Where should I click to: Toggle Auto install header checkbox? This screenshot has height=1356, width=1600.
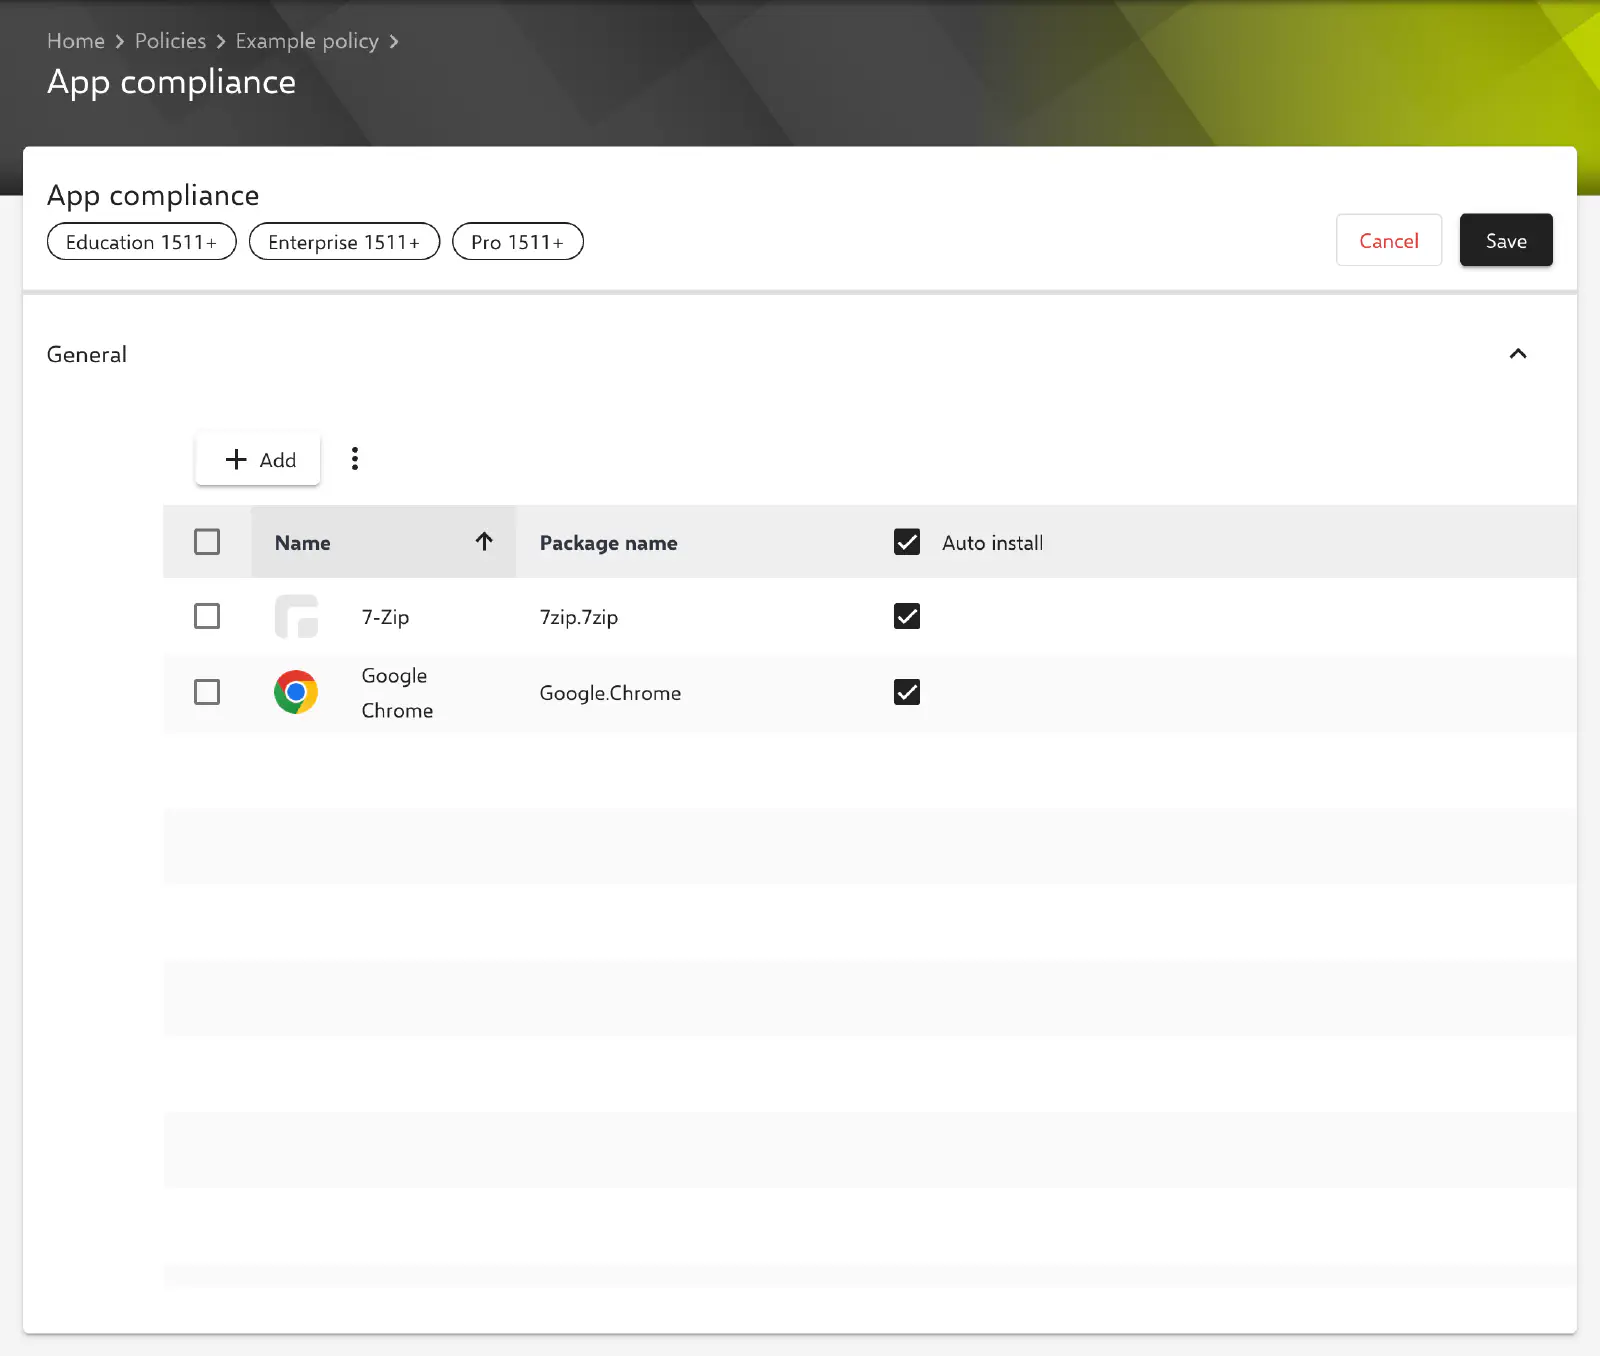pyautogui.click(x=907, y=542)
